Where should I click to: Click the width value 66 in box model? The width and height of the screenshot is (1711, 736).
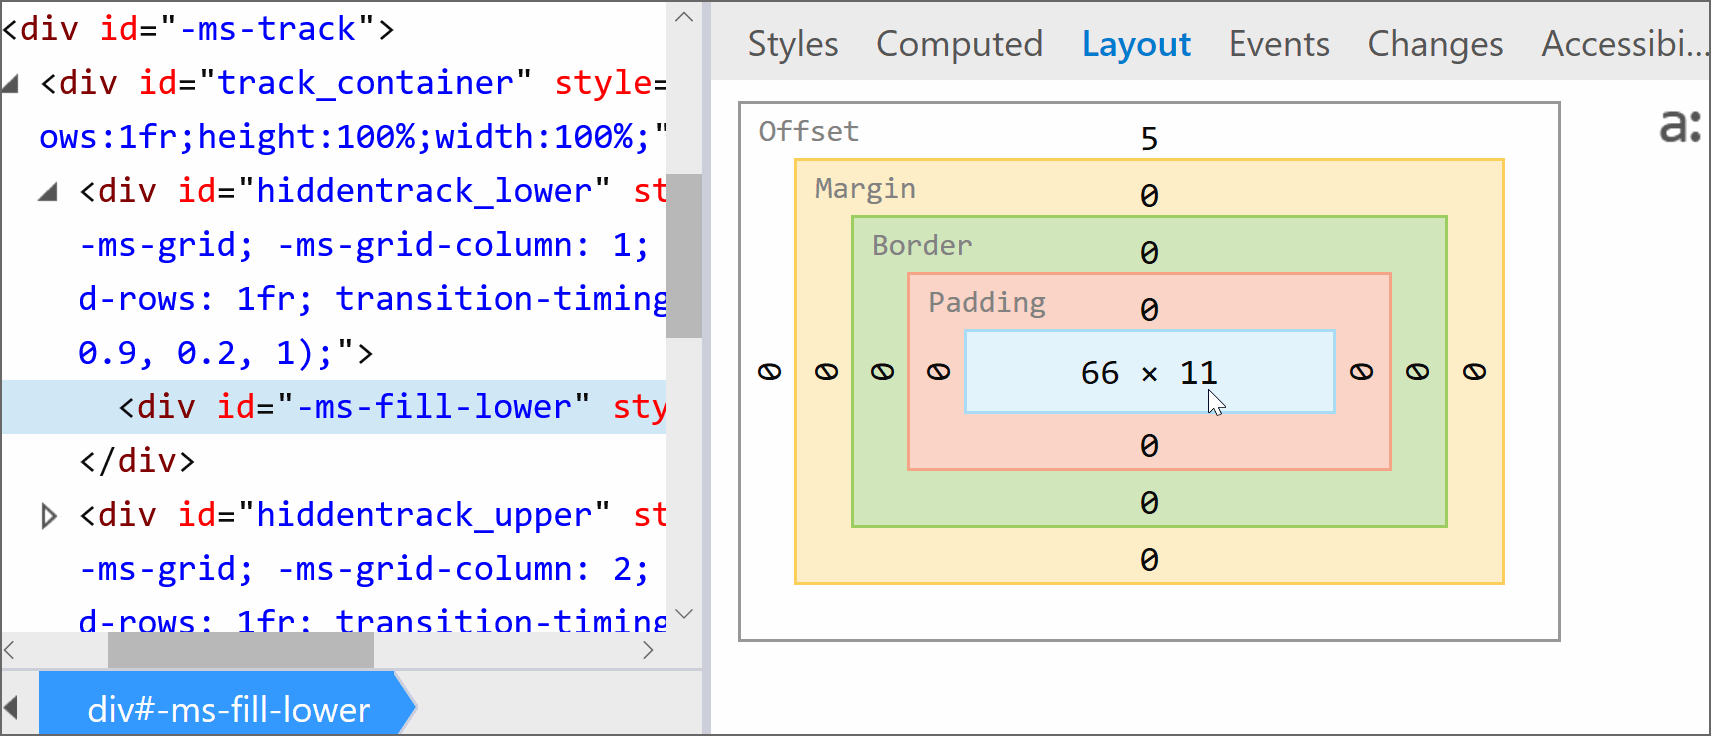pyautogui.click(x=1099, y=373)
